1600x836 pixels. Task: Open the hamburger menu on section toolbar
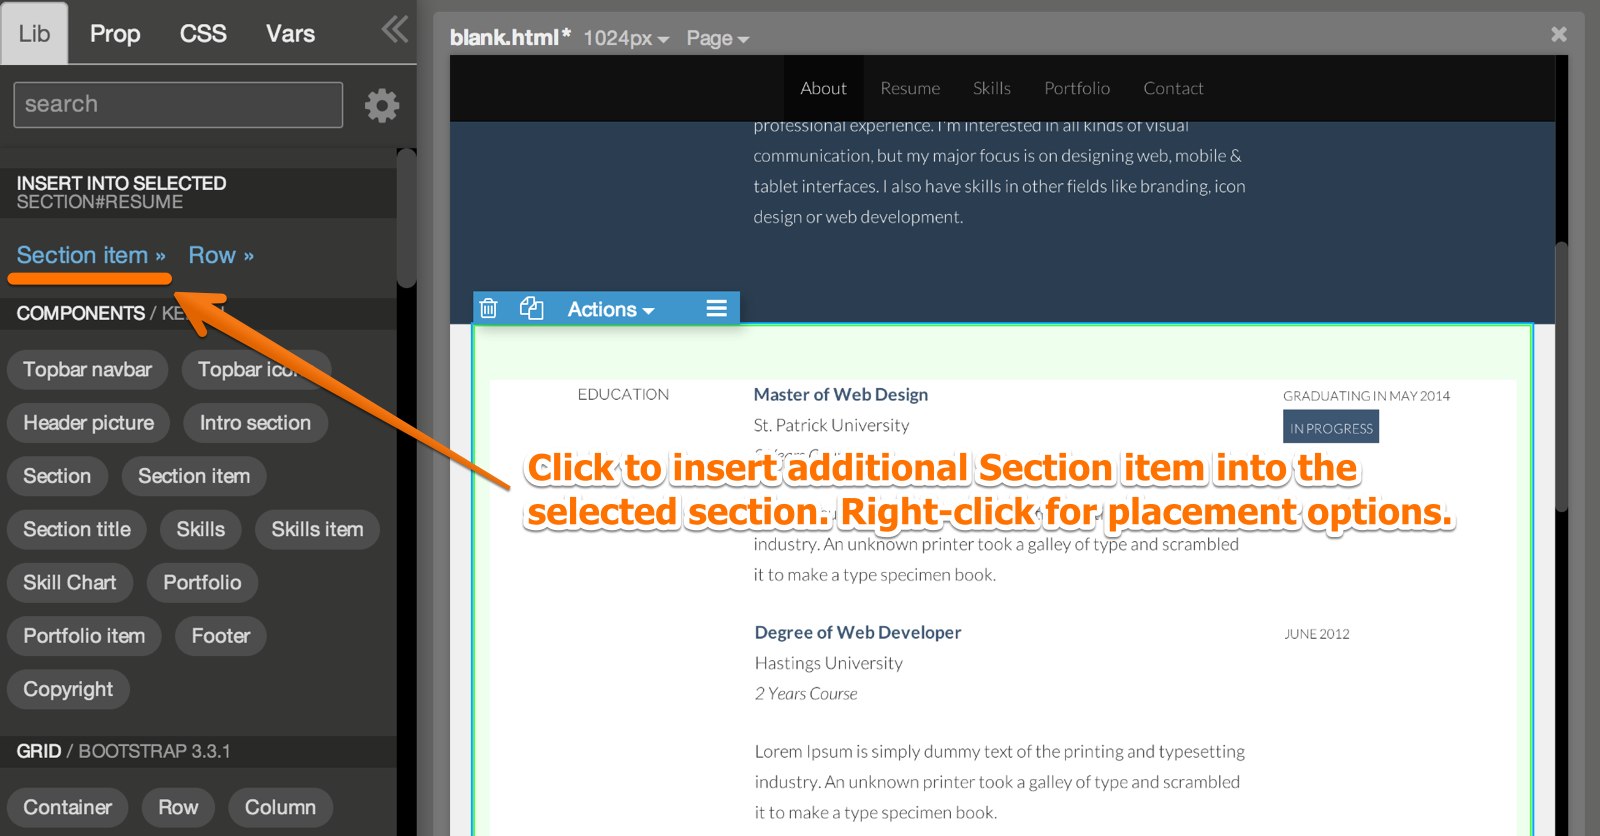coord(716,308)
